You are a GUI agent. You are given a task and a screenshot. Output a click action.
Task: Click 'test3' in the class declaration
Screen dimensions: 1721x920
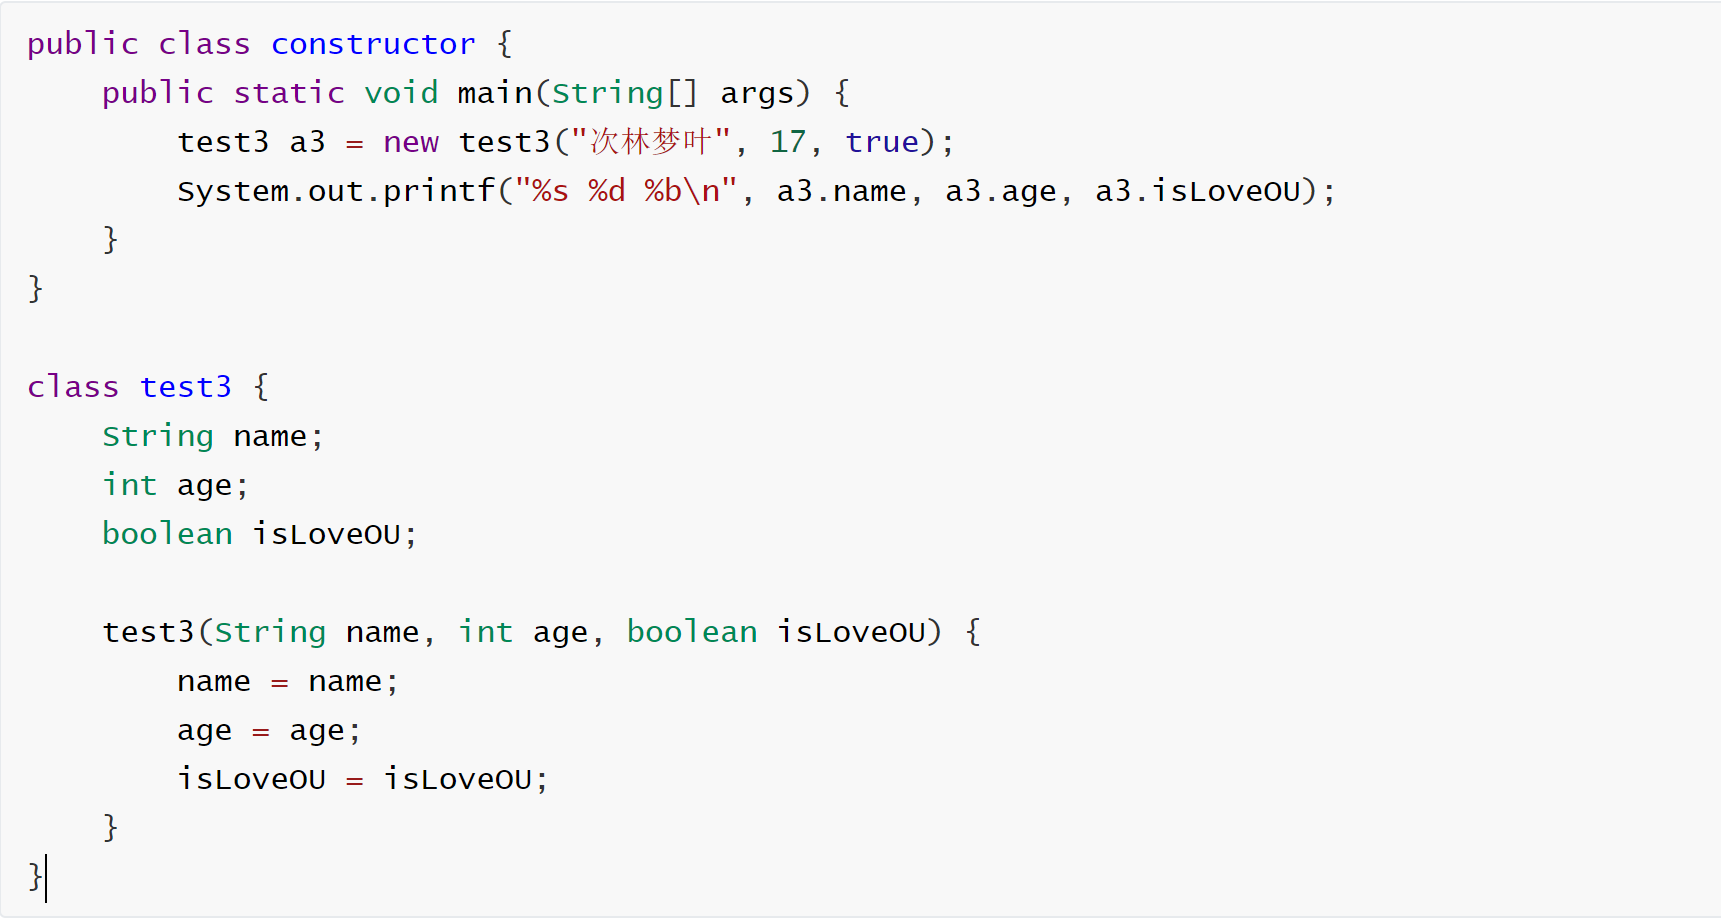[185, 387]
